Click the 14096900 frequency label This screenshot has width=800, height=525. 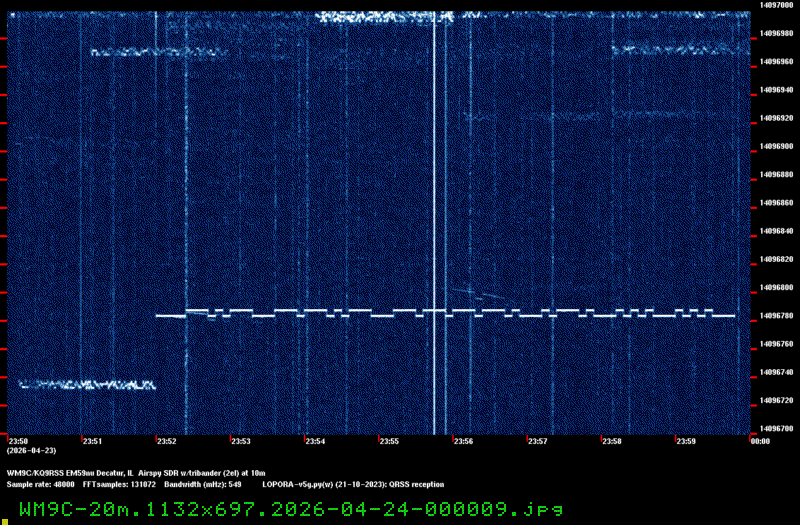point(776,146)
